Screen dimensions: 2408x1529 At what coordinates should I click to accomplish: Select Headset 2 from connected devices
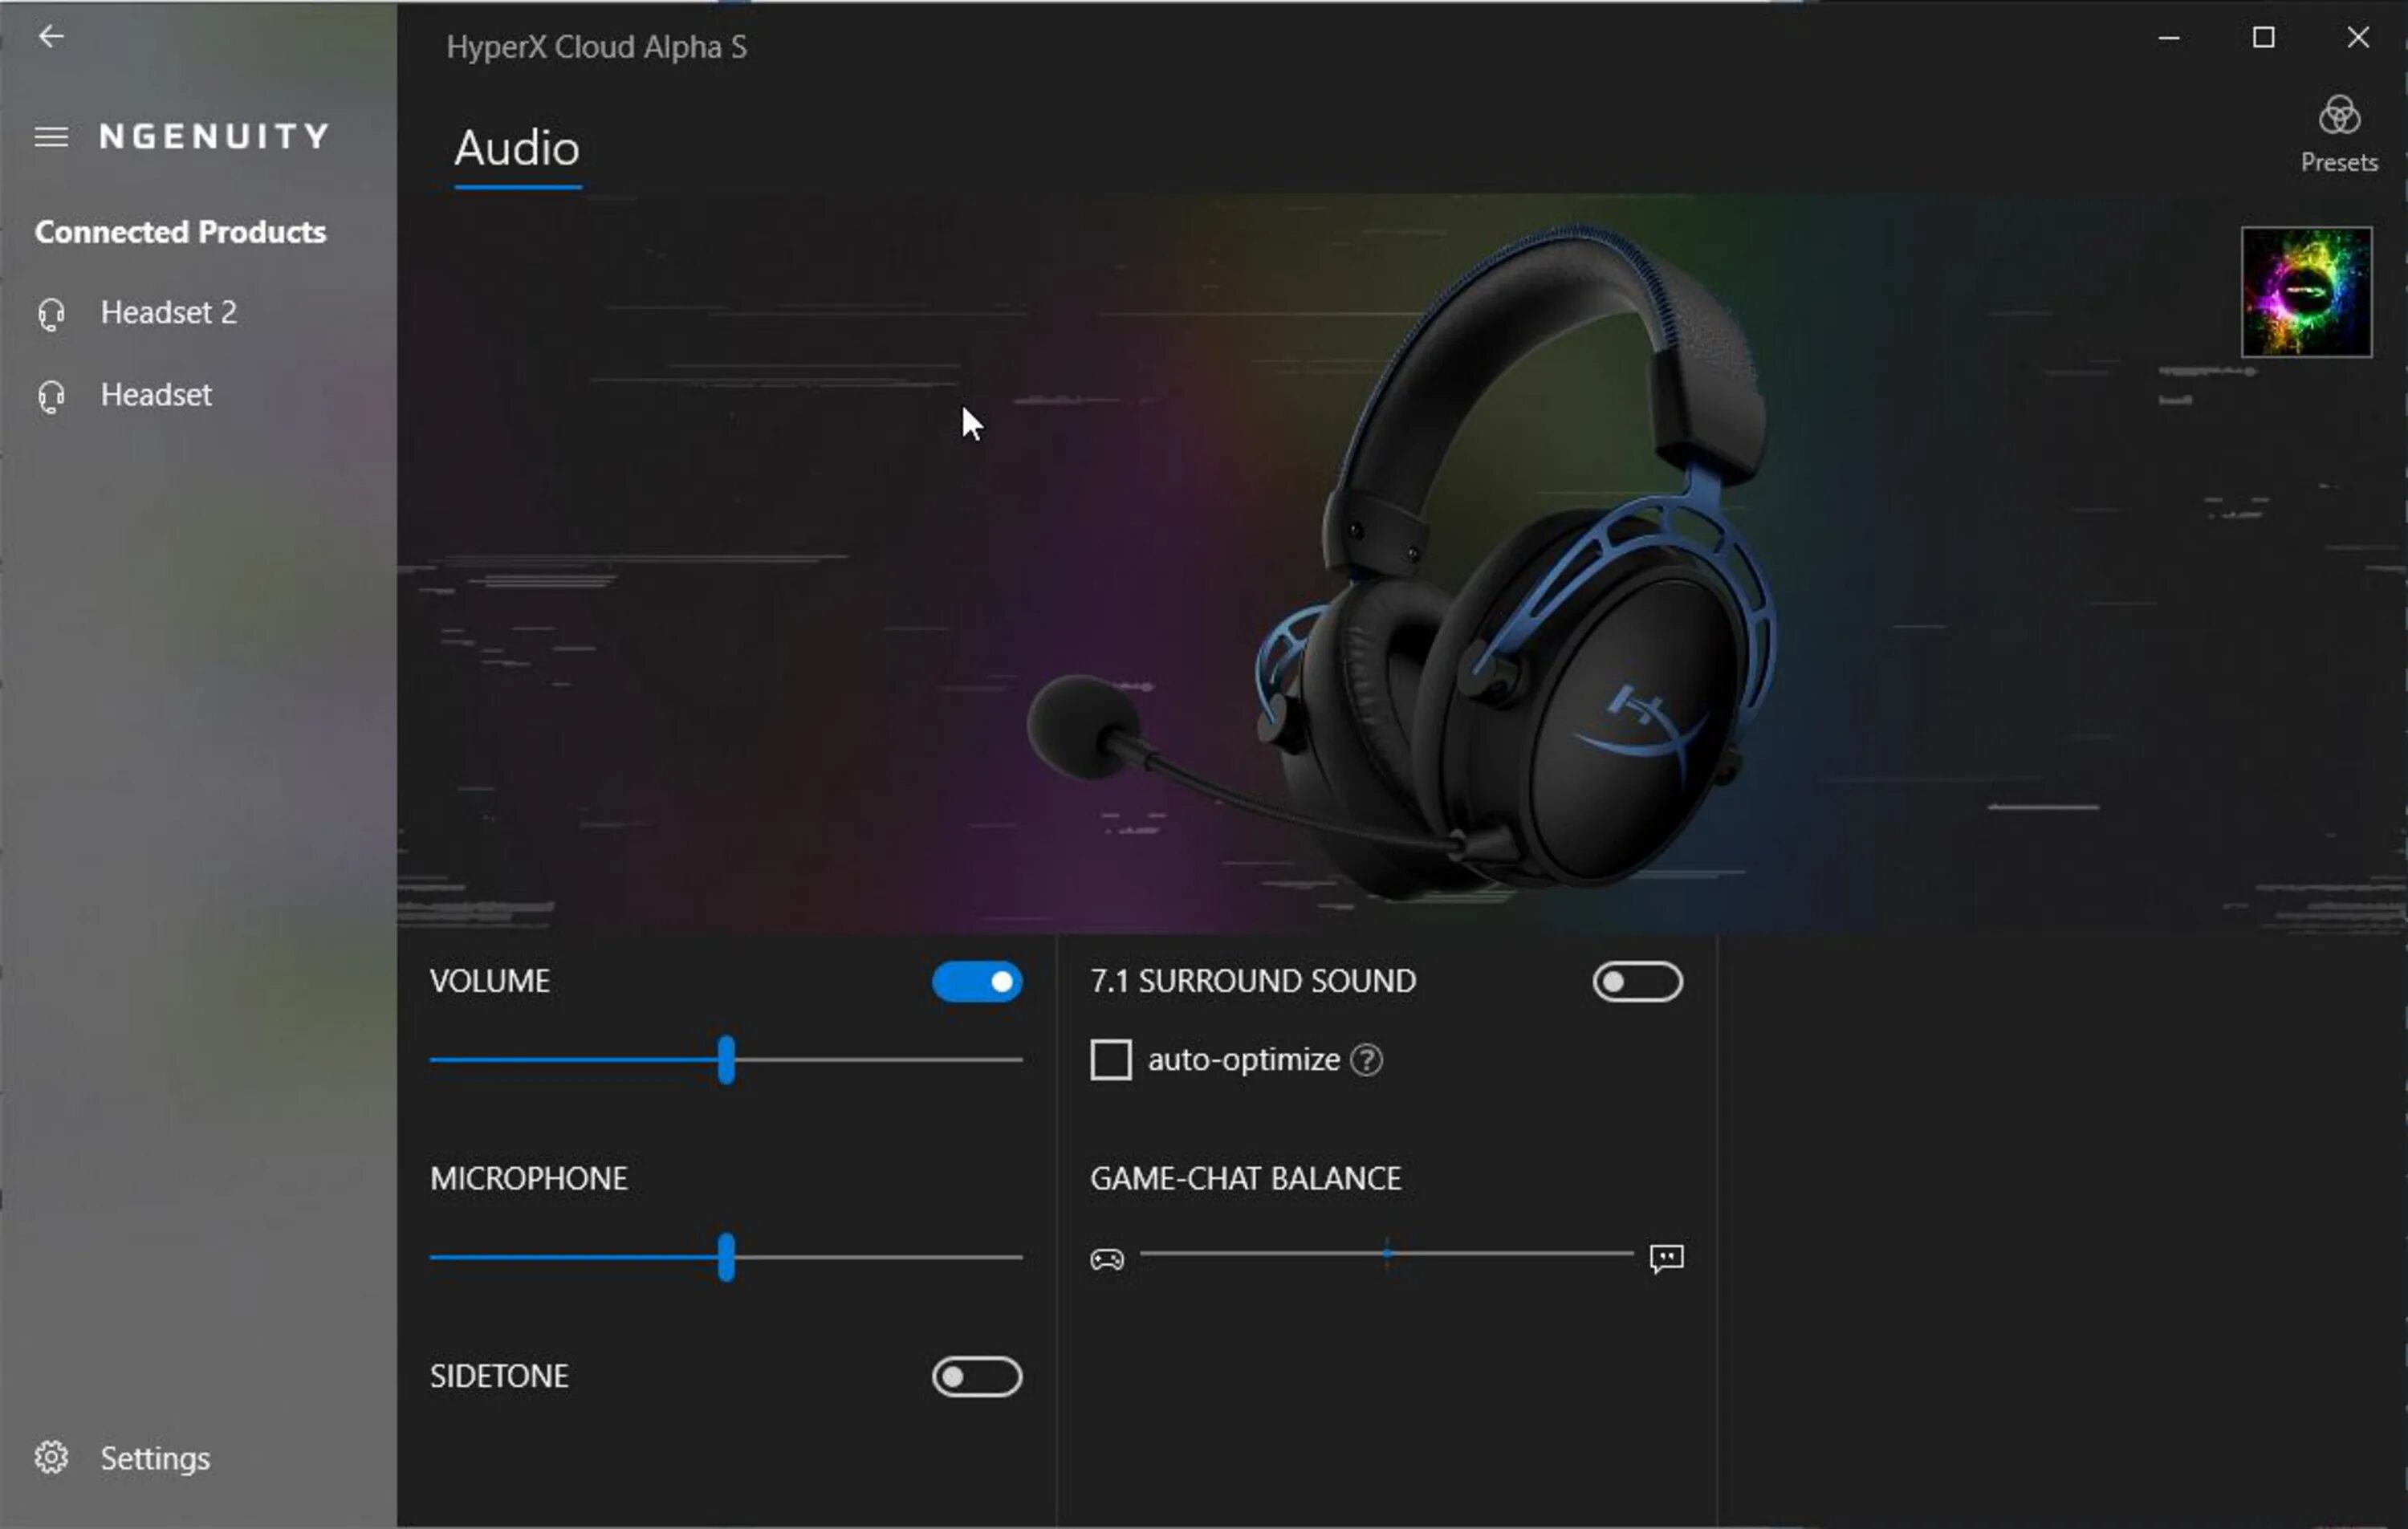pyautogui.click(x=169, y=311)
